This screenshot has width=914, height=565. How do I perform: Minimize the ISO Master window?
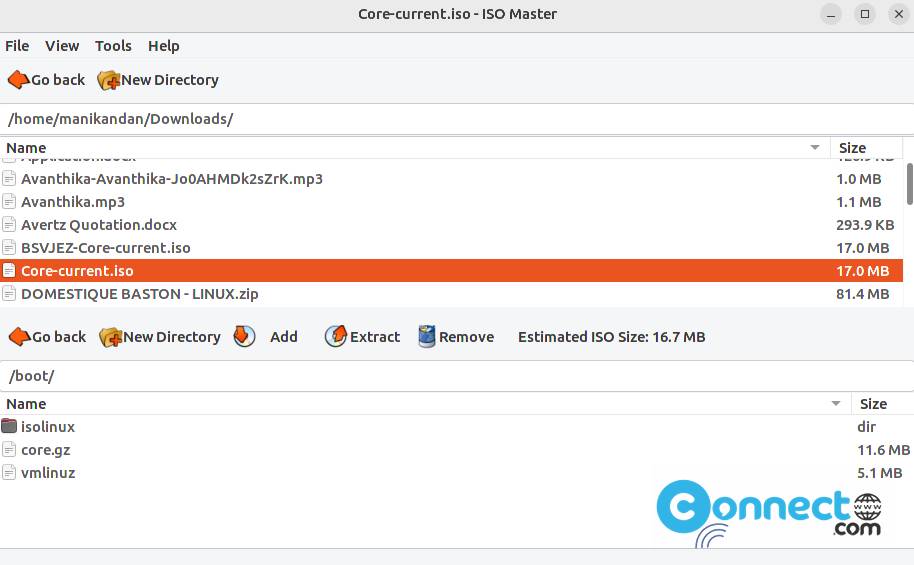pos(831,14)
